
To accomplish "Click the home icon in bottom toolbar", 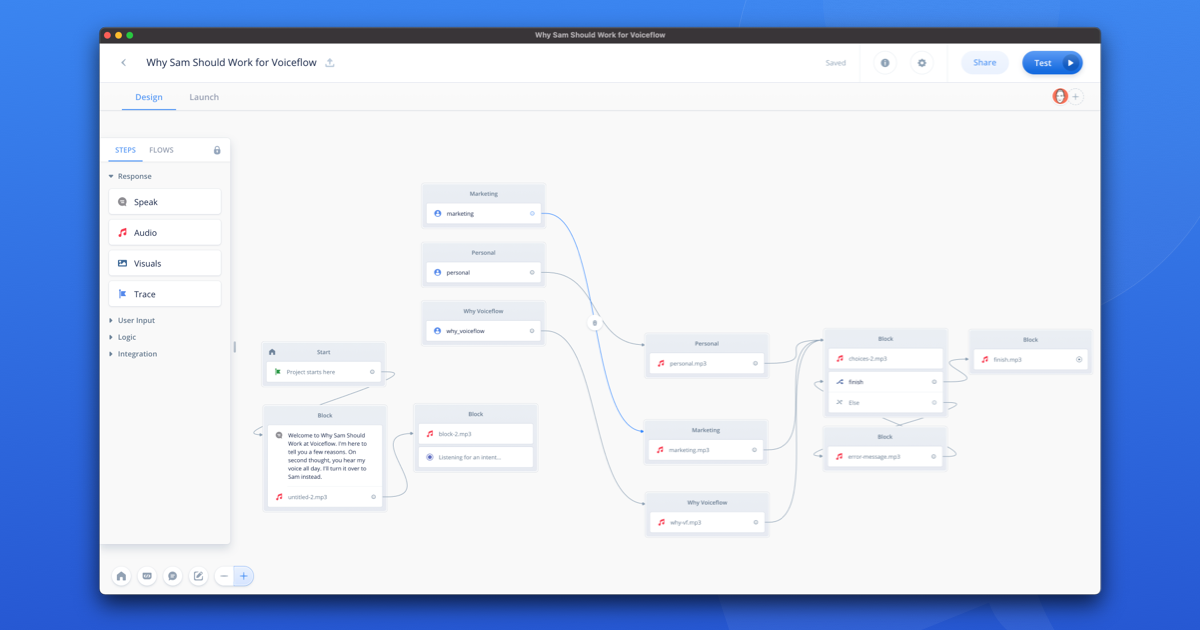I will [121, 576].
